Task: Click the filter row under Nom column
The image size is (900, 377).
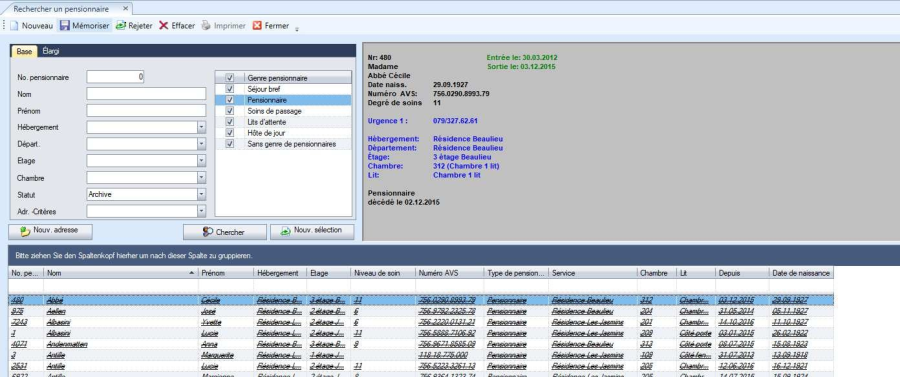Action: tap(121, 286)
